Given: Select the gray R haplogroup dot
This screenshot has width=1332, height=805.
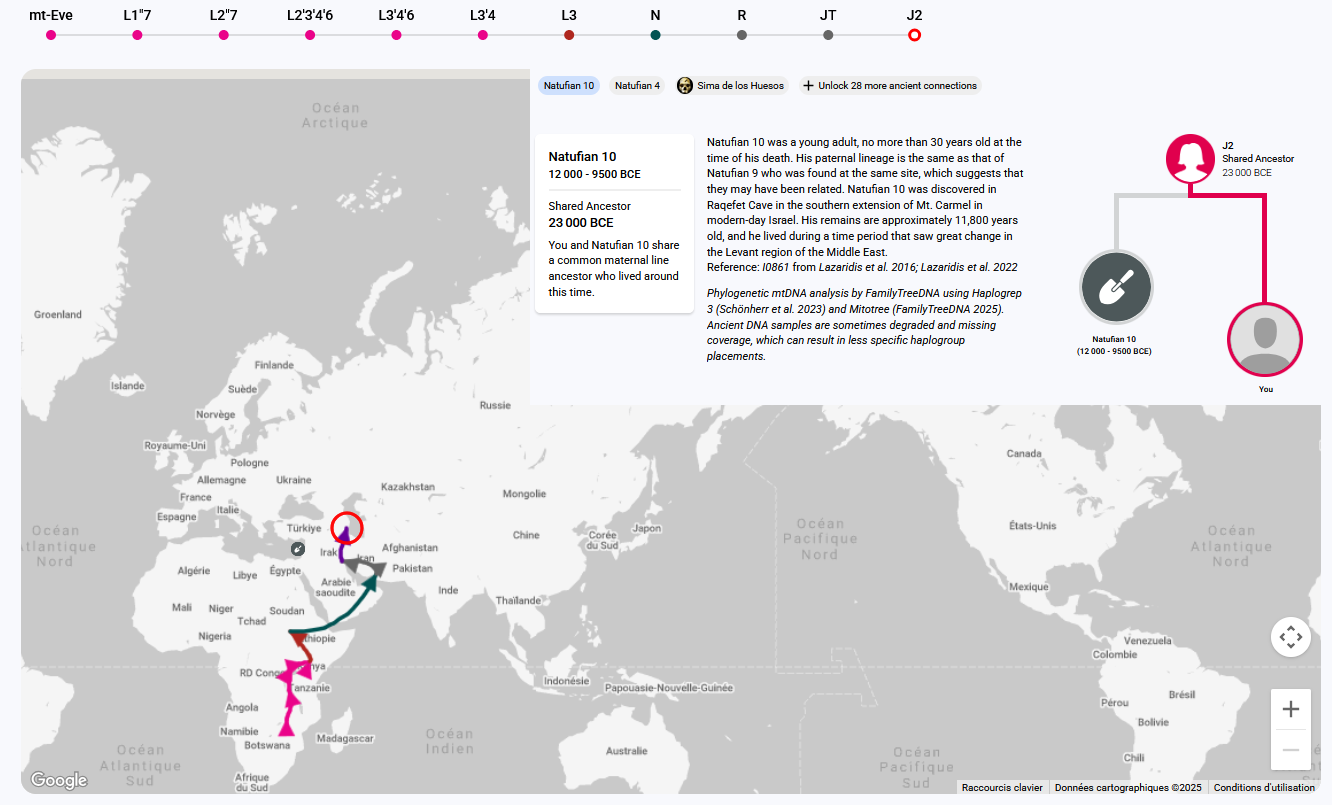Looking at the screenshot, I should (x=742, y=35).
